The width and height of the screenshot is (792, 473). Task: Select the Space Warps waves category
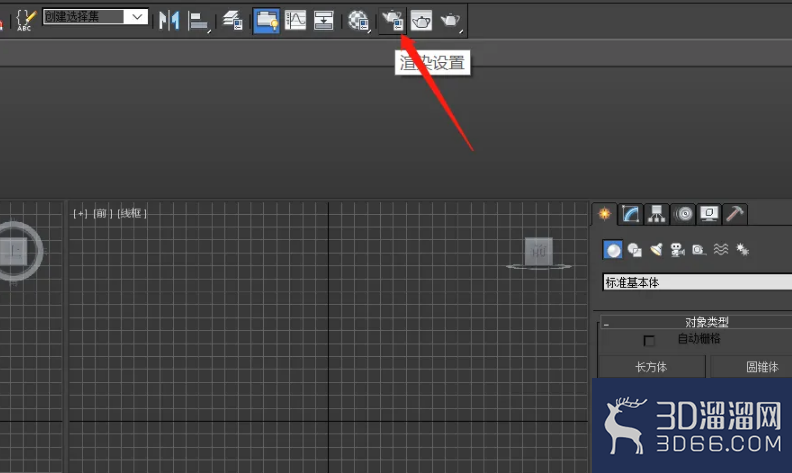pos(721,250)
